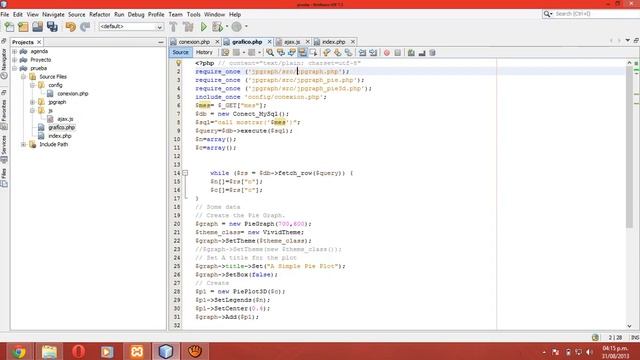Click the Last Edit icon in editor toolbar

click(x=225, y=53)
